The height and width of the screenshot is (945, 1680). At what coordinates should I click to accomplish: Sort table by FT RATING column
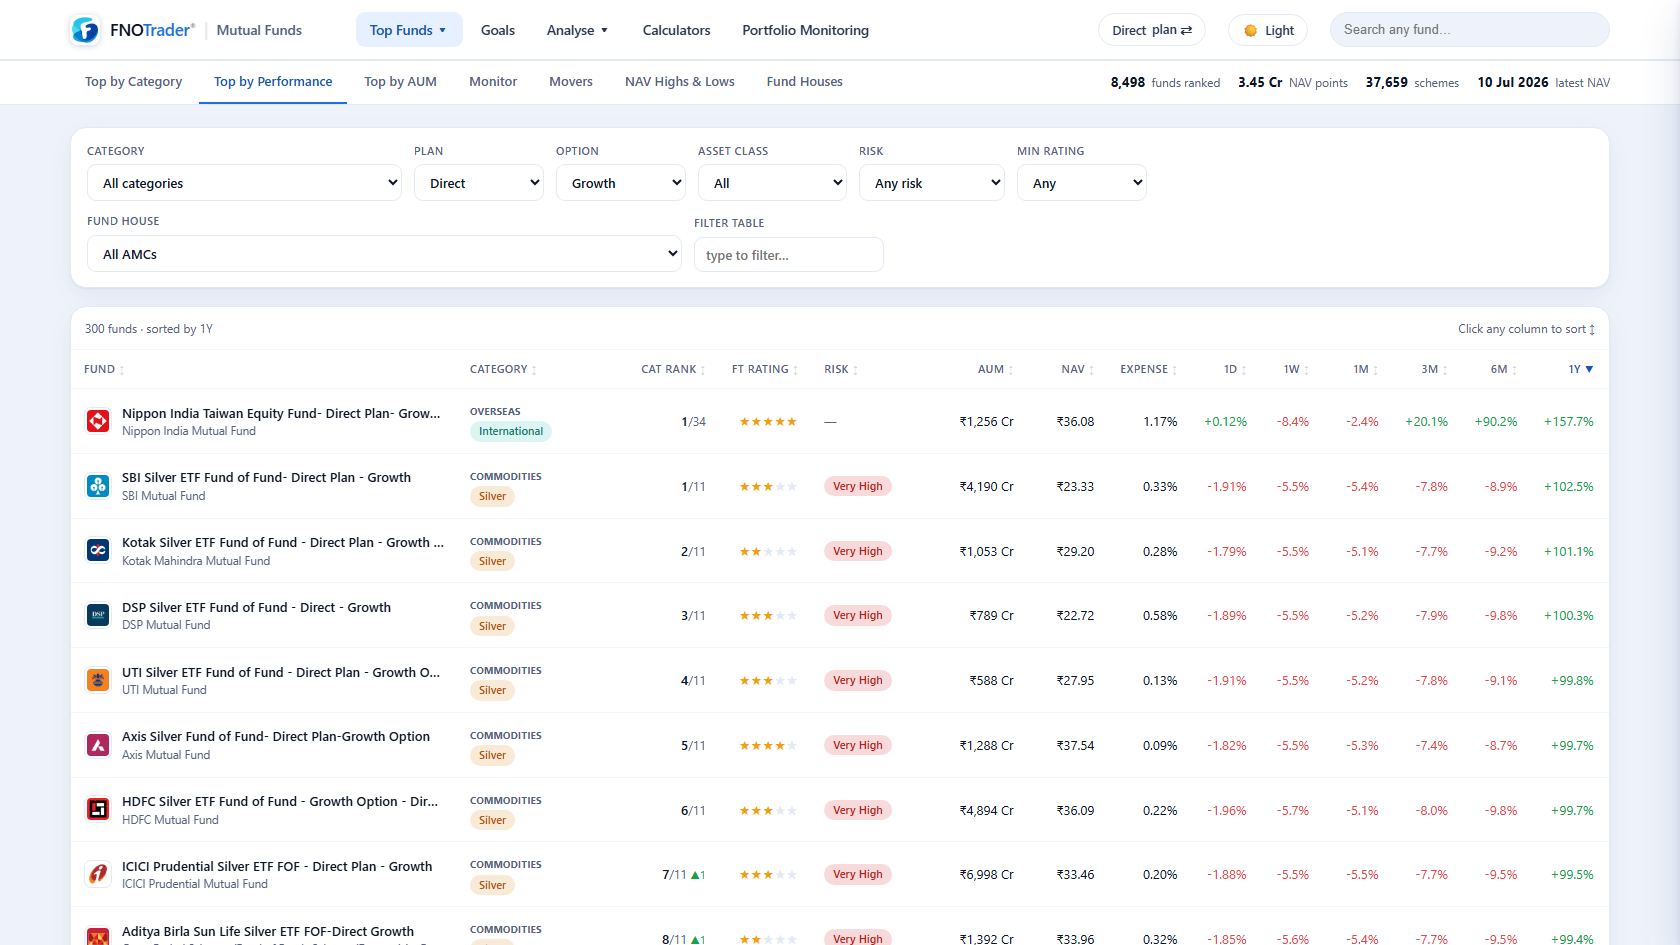764,369
